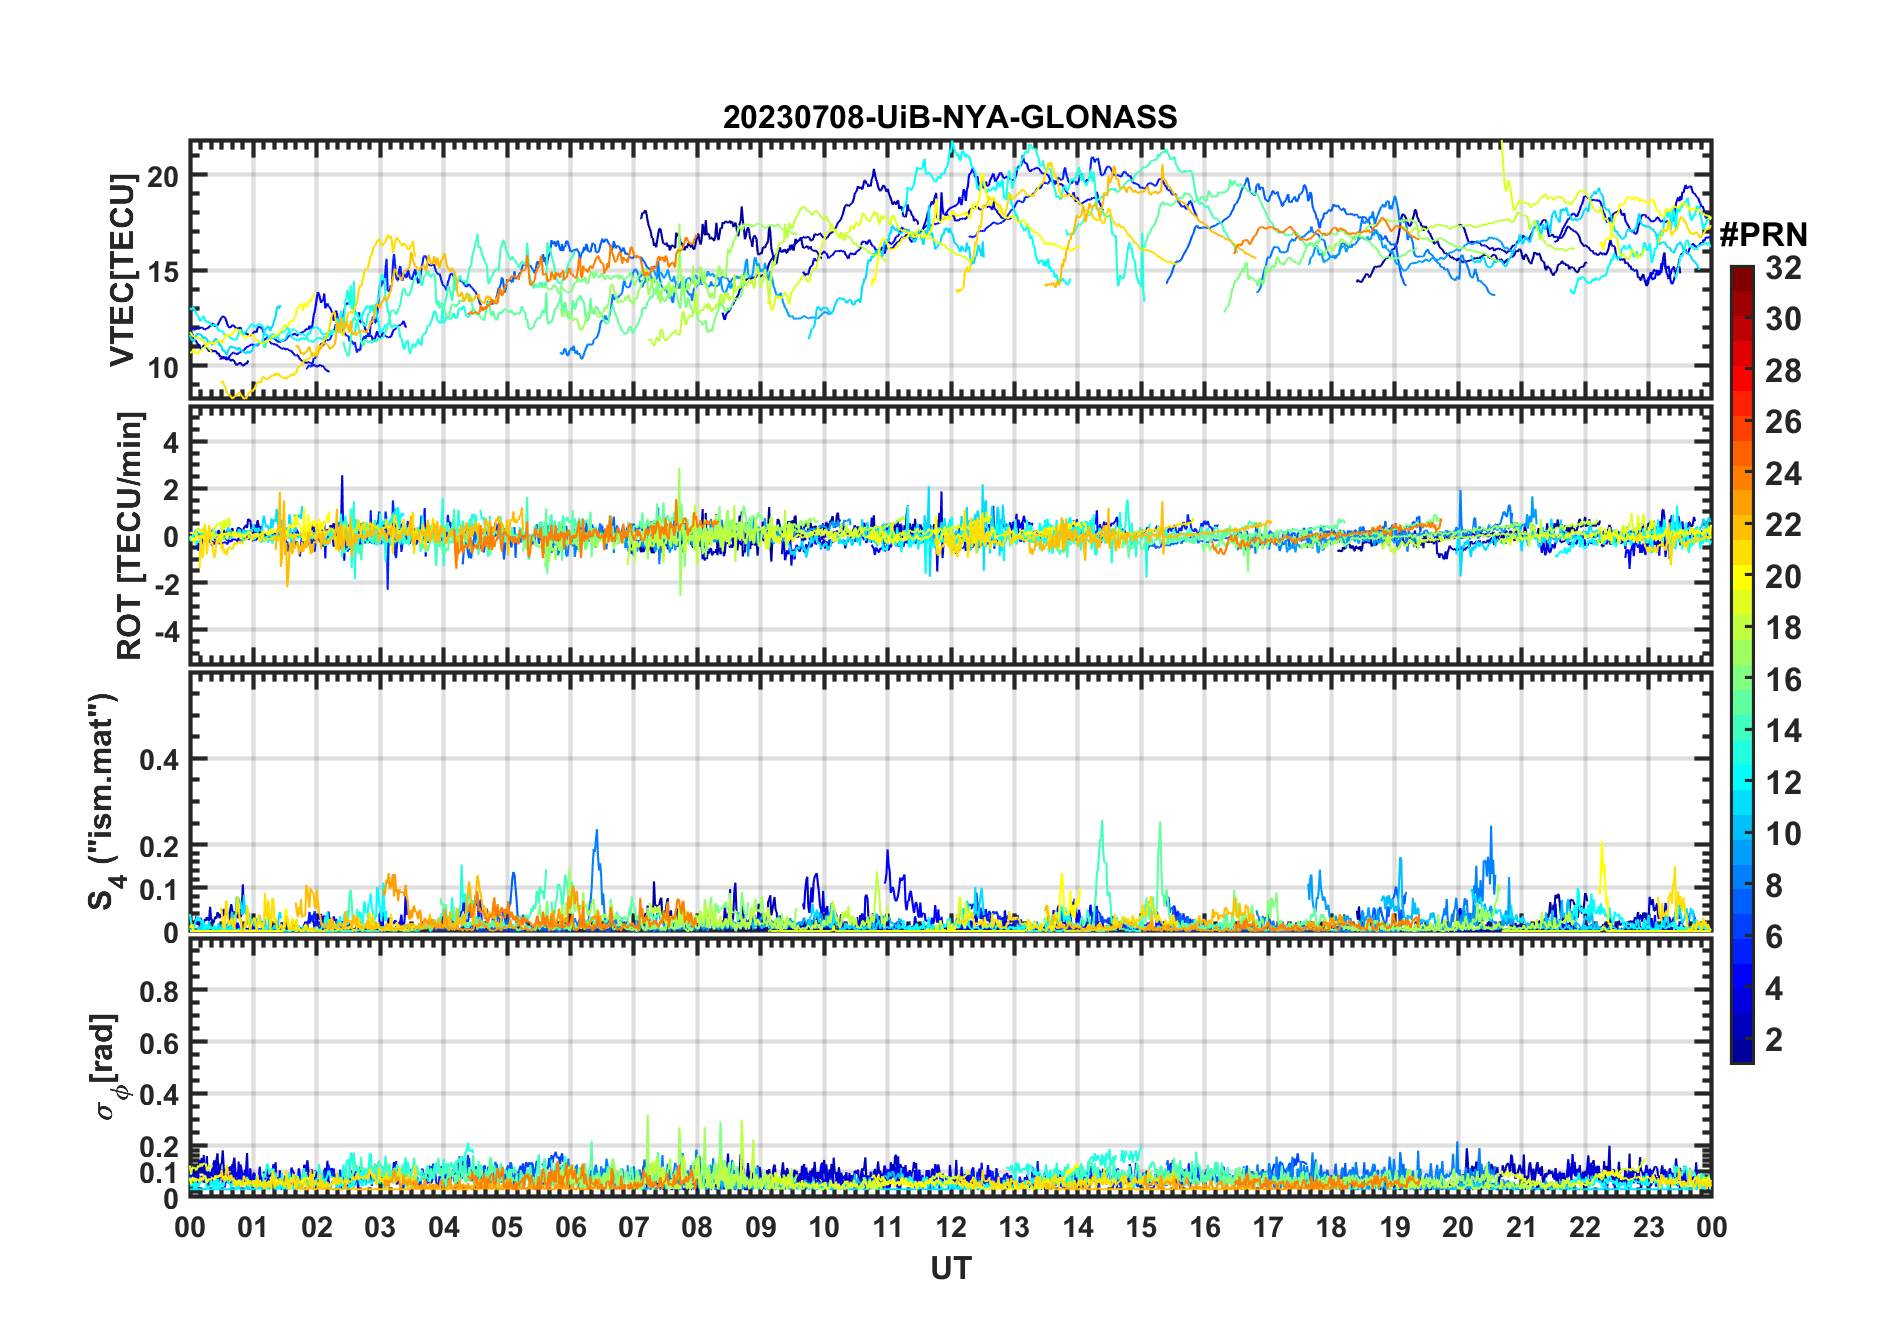Click colorbar tick label 22
Image resolution: width=1902 pixels, height=1330 pixels.
pyautogui.click(x=1783, y=525)
